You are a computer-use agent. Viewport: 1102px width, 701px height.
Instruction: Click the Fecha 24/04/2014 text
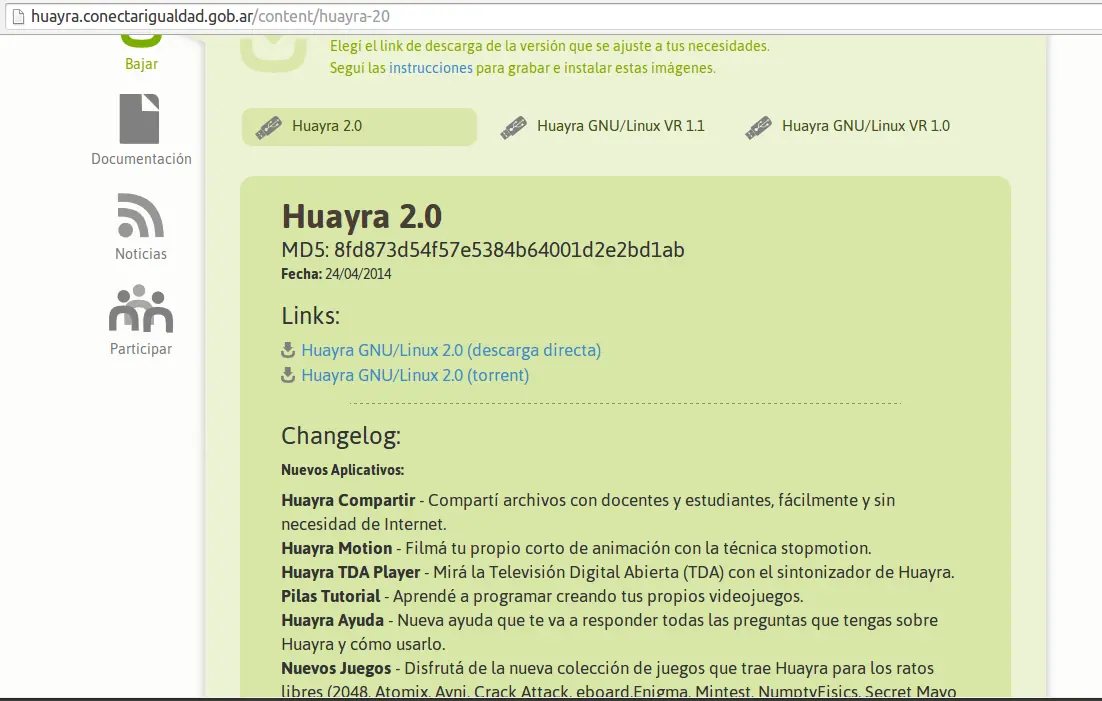point(337,274)
